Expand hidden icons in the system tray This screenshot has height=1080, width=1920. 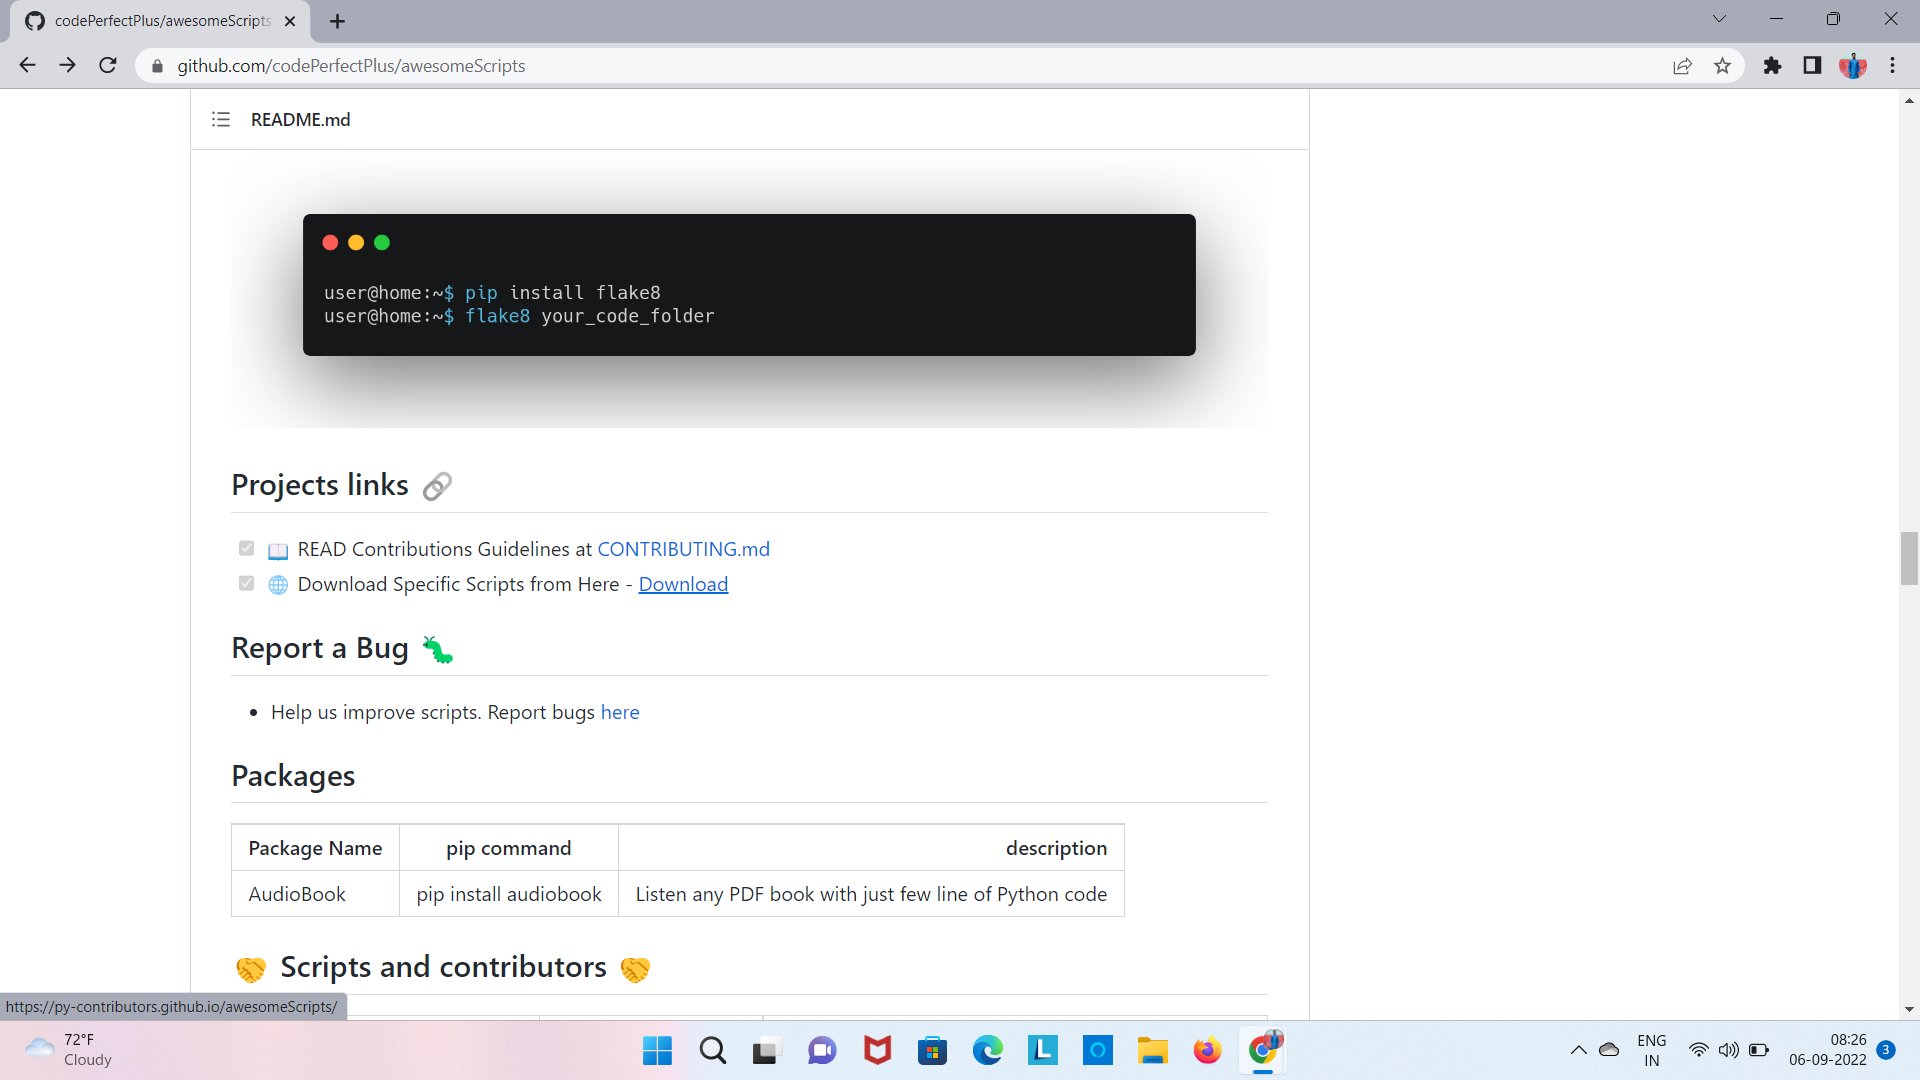pos(1578,1050)
